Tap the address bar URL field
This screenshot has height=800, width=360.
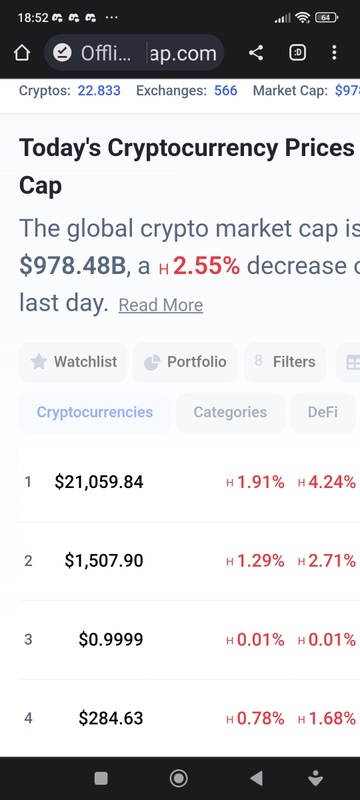tap(134, 53)
